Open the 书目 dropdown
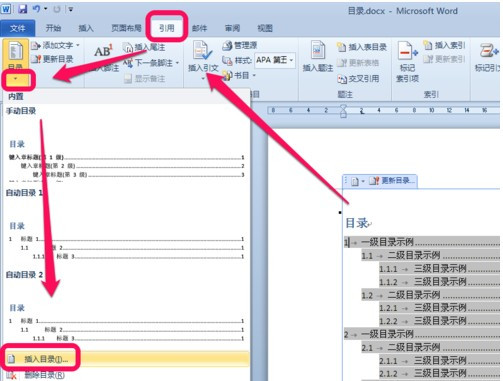Image resolution: width=503 pixels, height=381 pixels. click(x=239, y=76)
